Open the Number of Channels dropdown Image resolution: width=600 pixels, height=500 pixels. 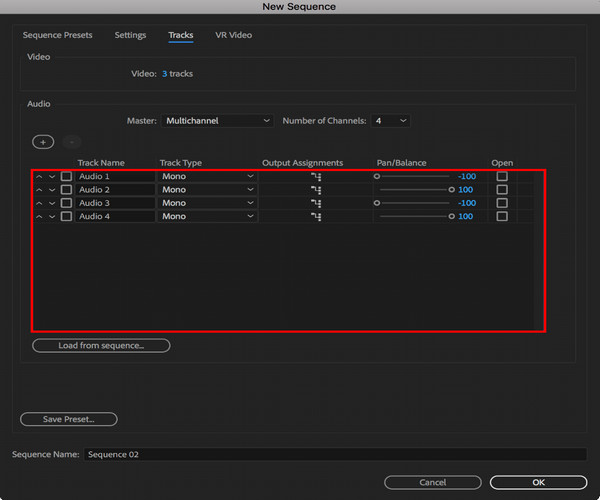(x=390, y=121)
